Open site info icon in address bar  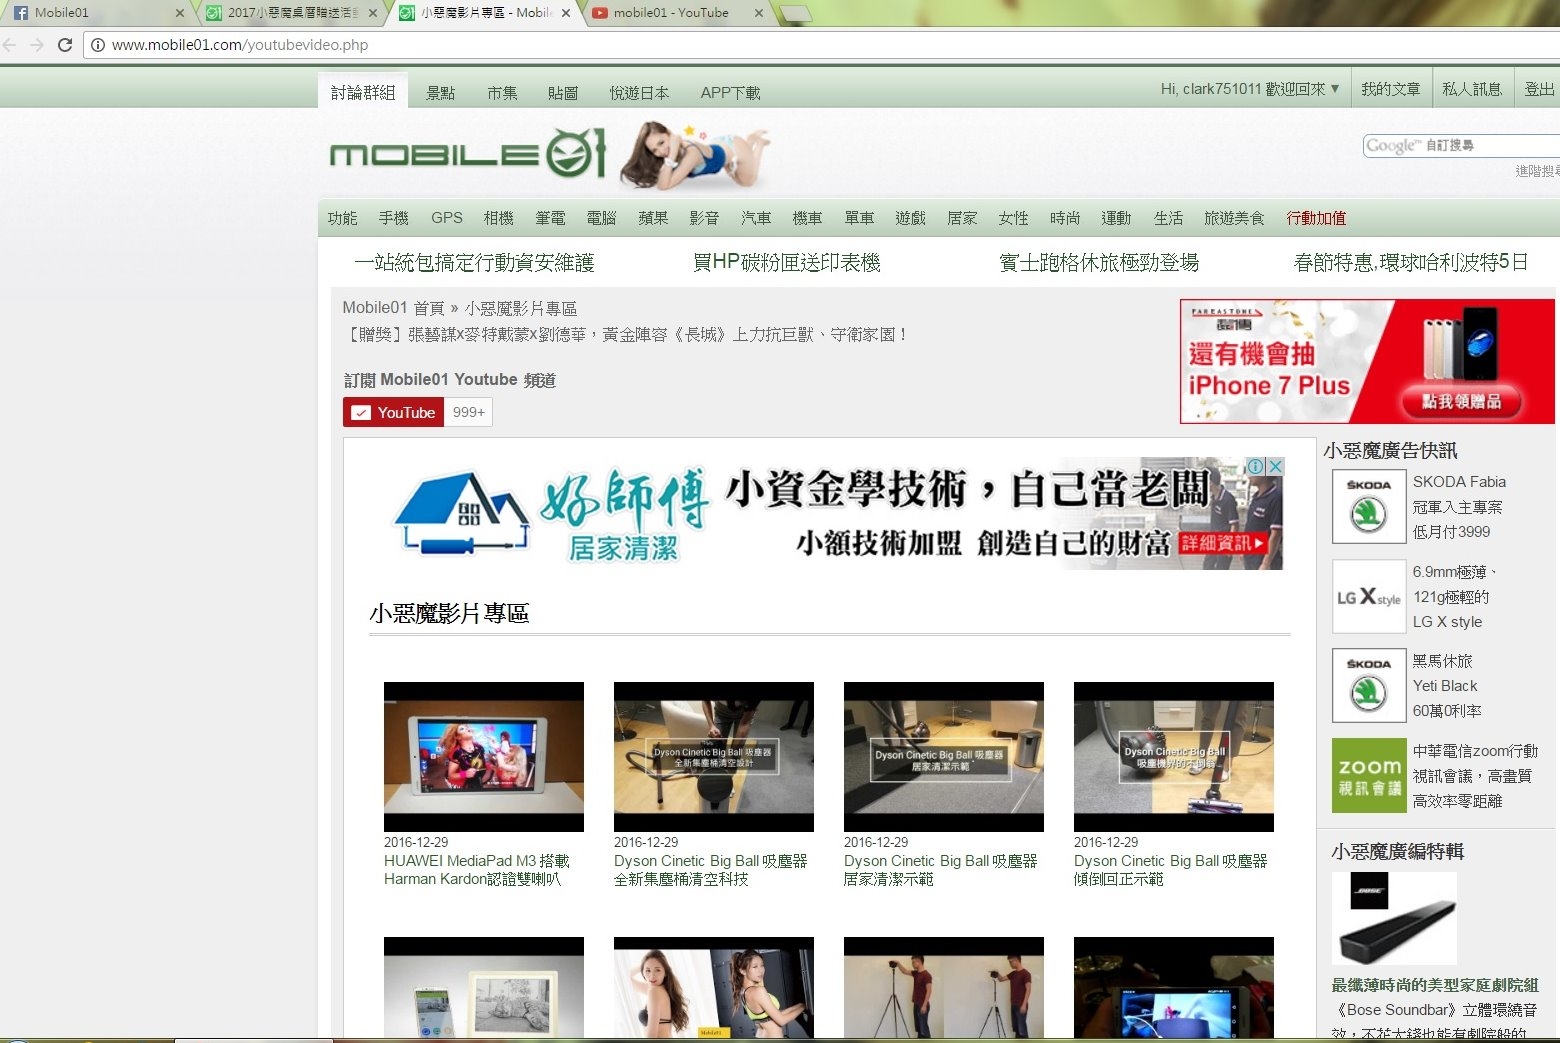pyautogui.click(x=98, y=45)
